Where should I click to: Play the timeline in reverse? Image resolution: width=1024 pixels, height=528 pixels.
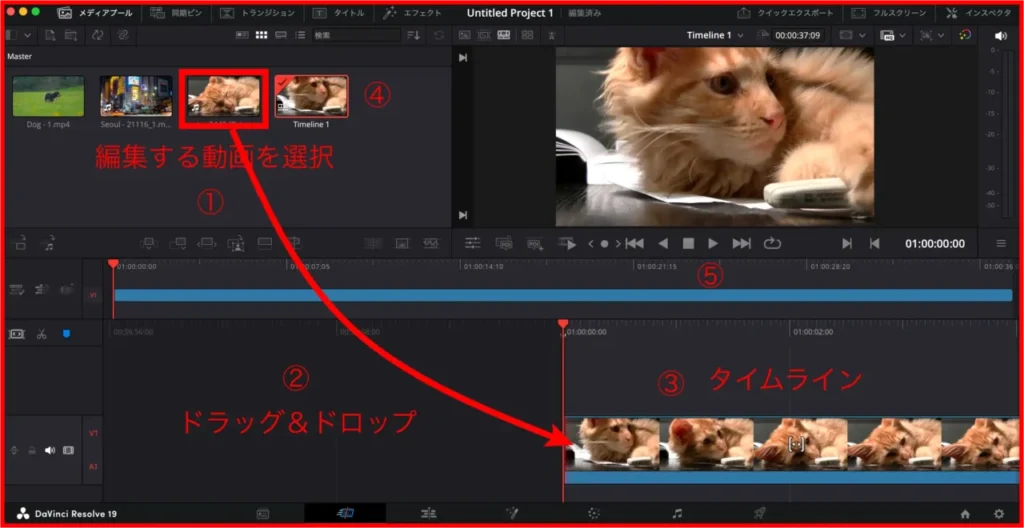[x=663, y=244]
